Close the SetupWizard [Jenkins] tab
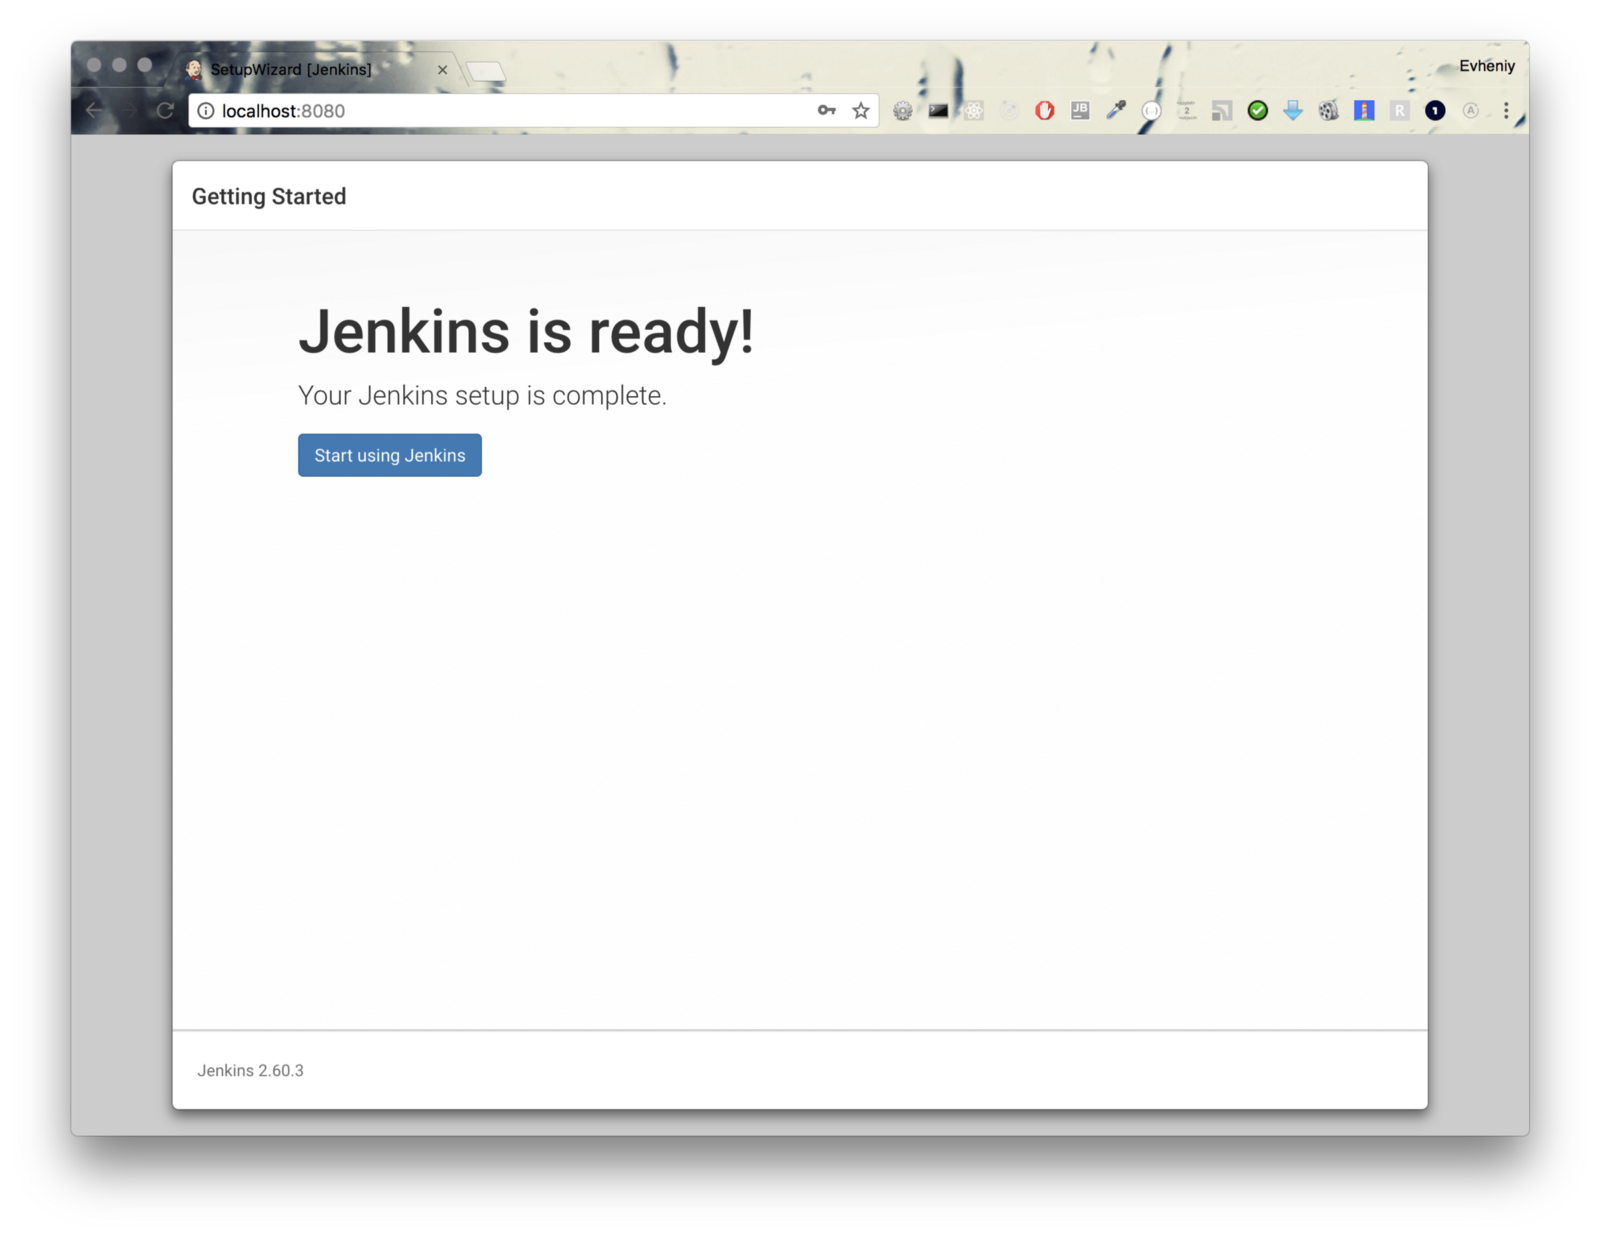This screenshot has width=1600, height=1237. pos(442,70)
